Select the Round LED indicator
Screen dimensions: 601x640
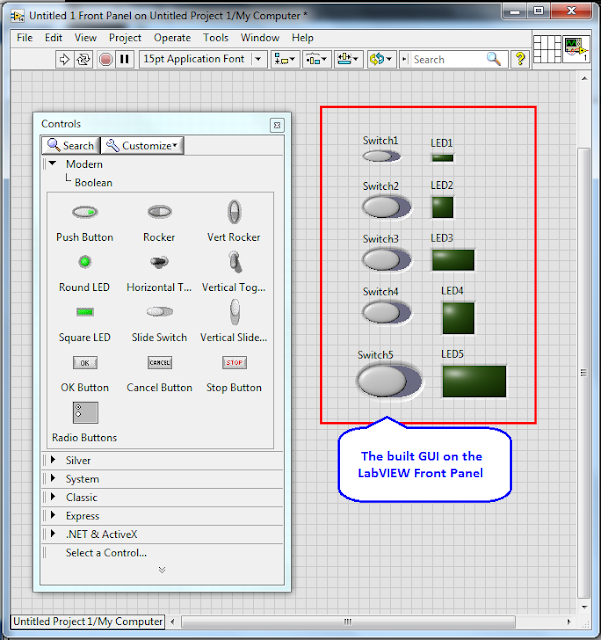pyautogui.click(x=85, y=262)
